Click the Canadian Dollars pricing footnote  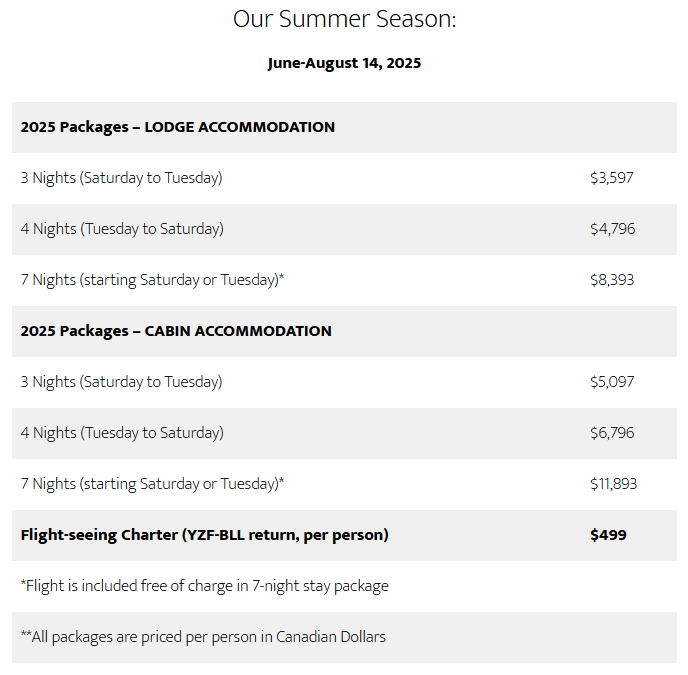coord(203,637)
